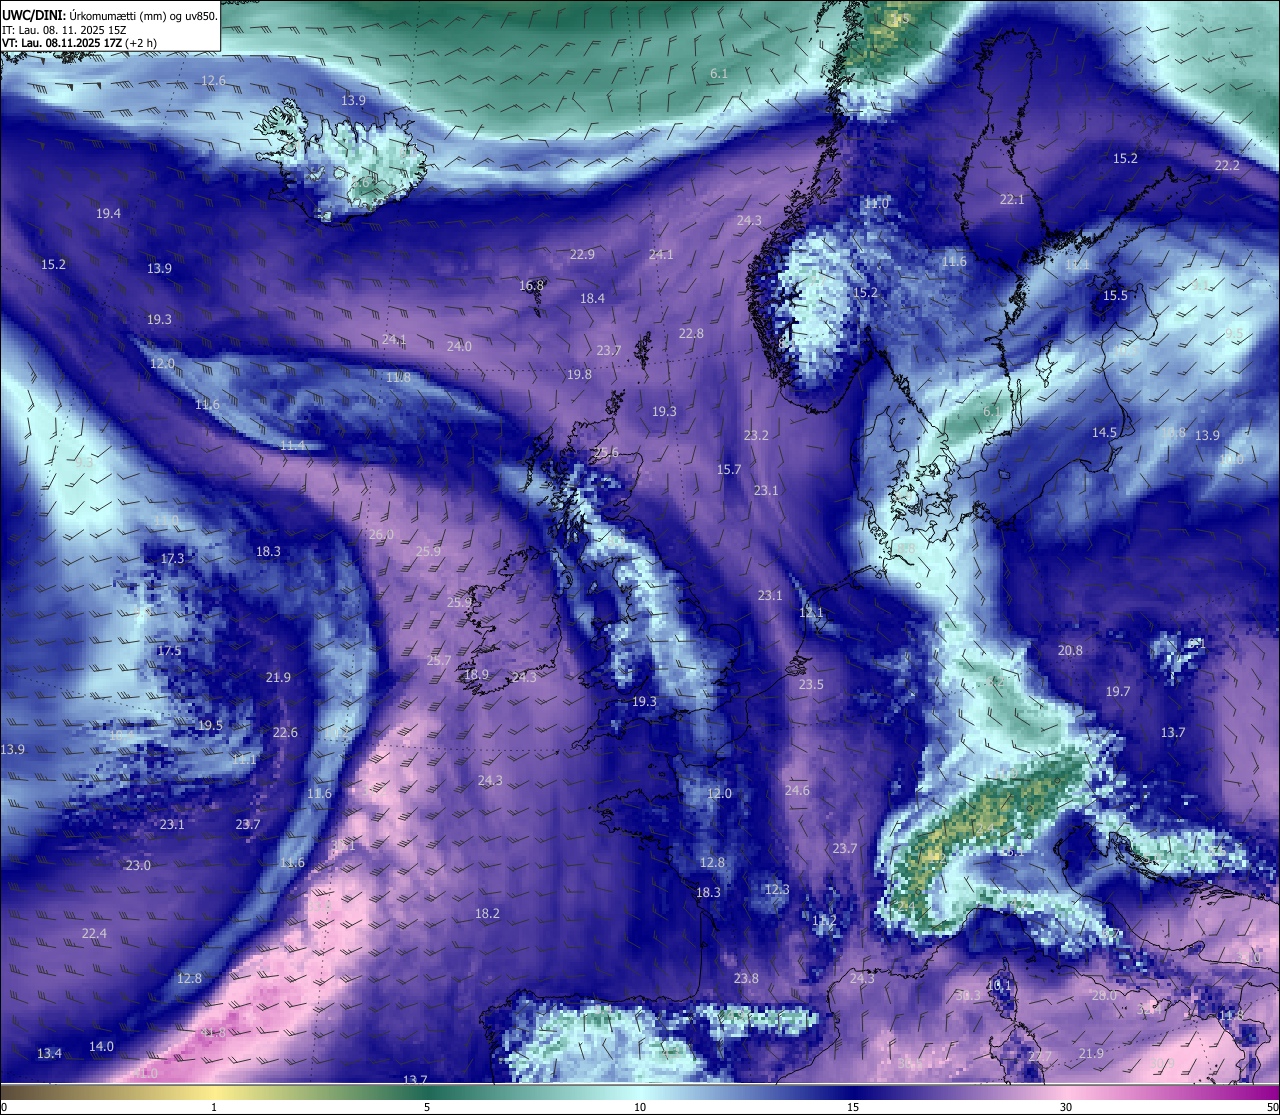
Task: Click the 20.8 value label
Action: tap(1070, 650)
